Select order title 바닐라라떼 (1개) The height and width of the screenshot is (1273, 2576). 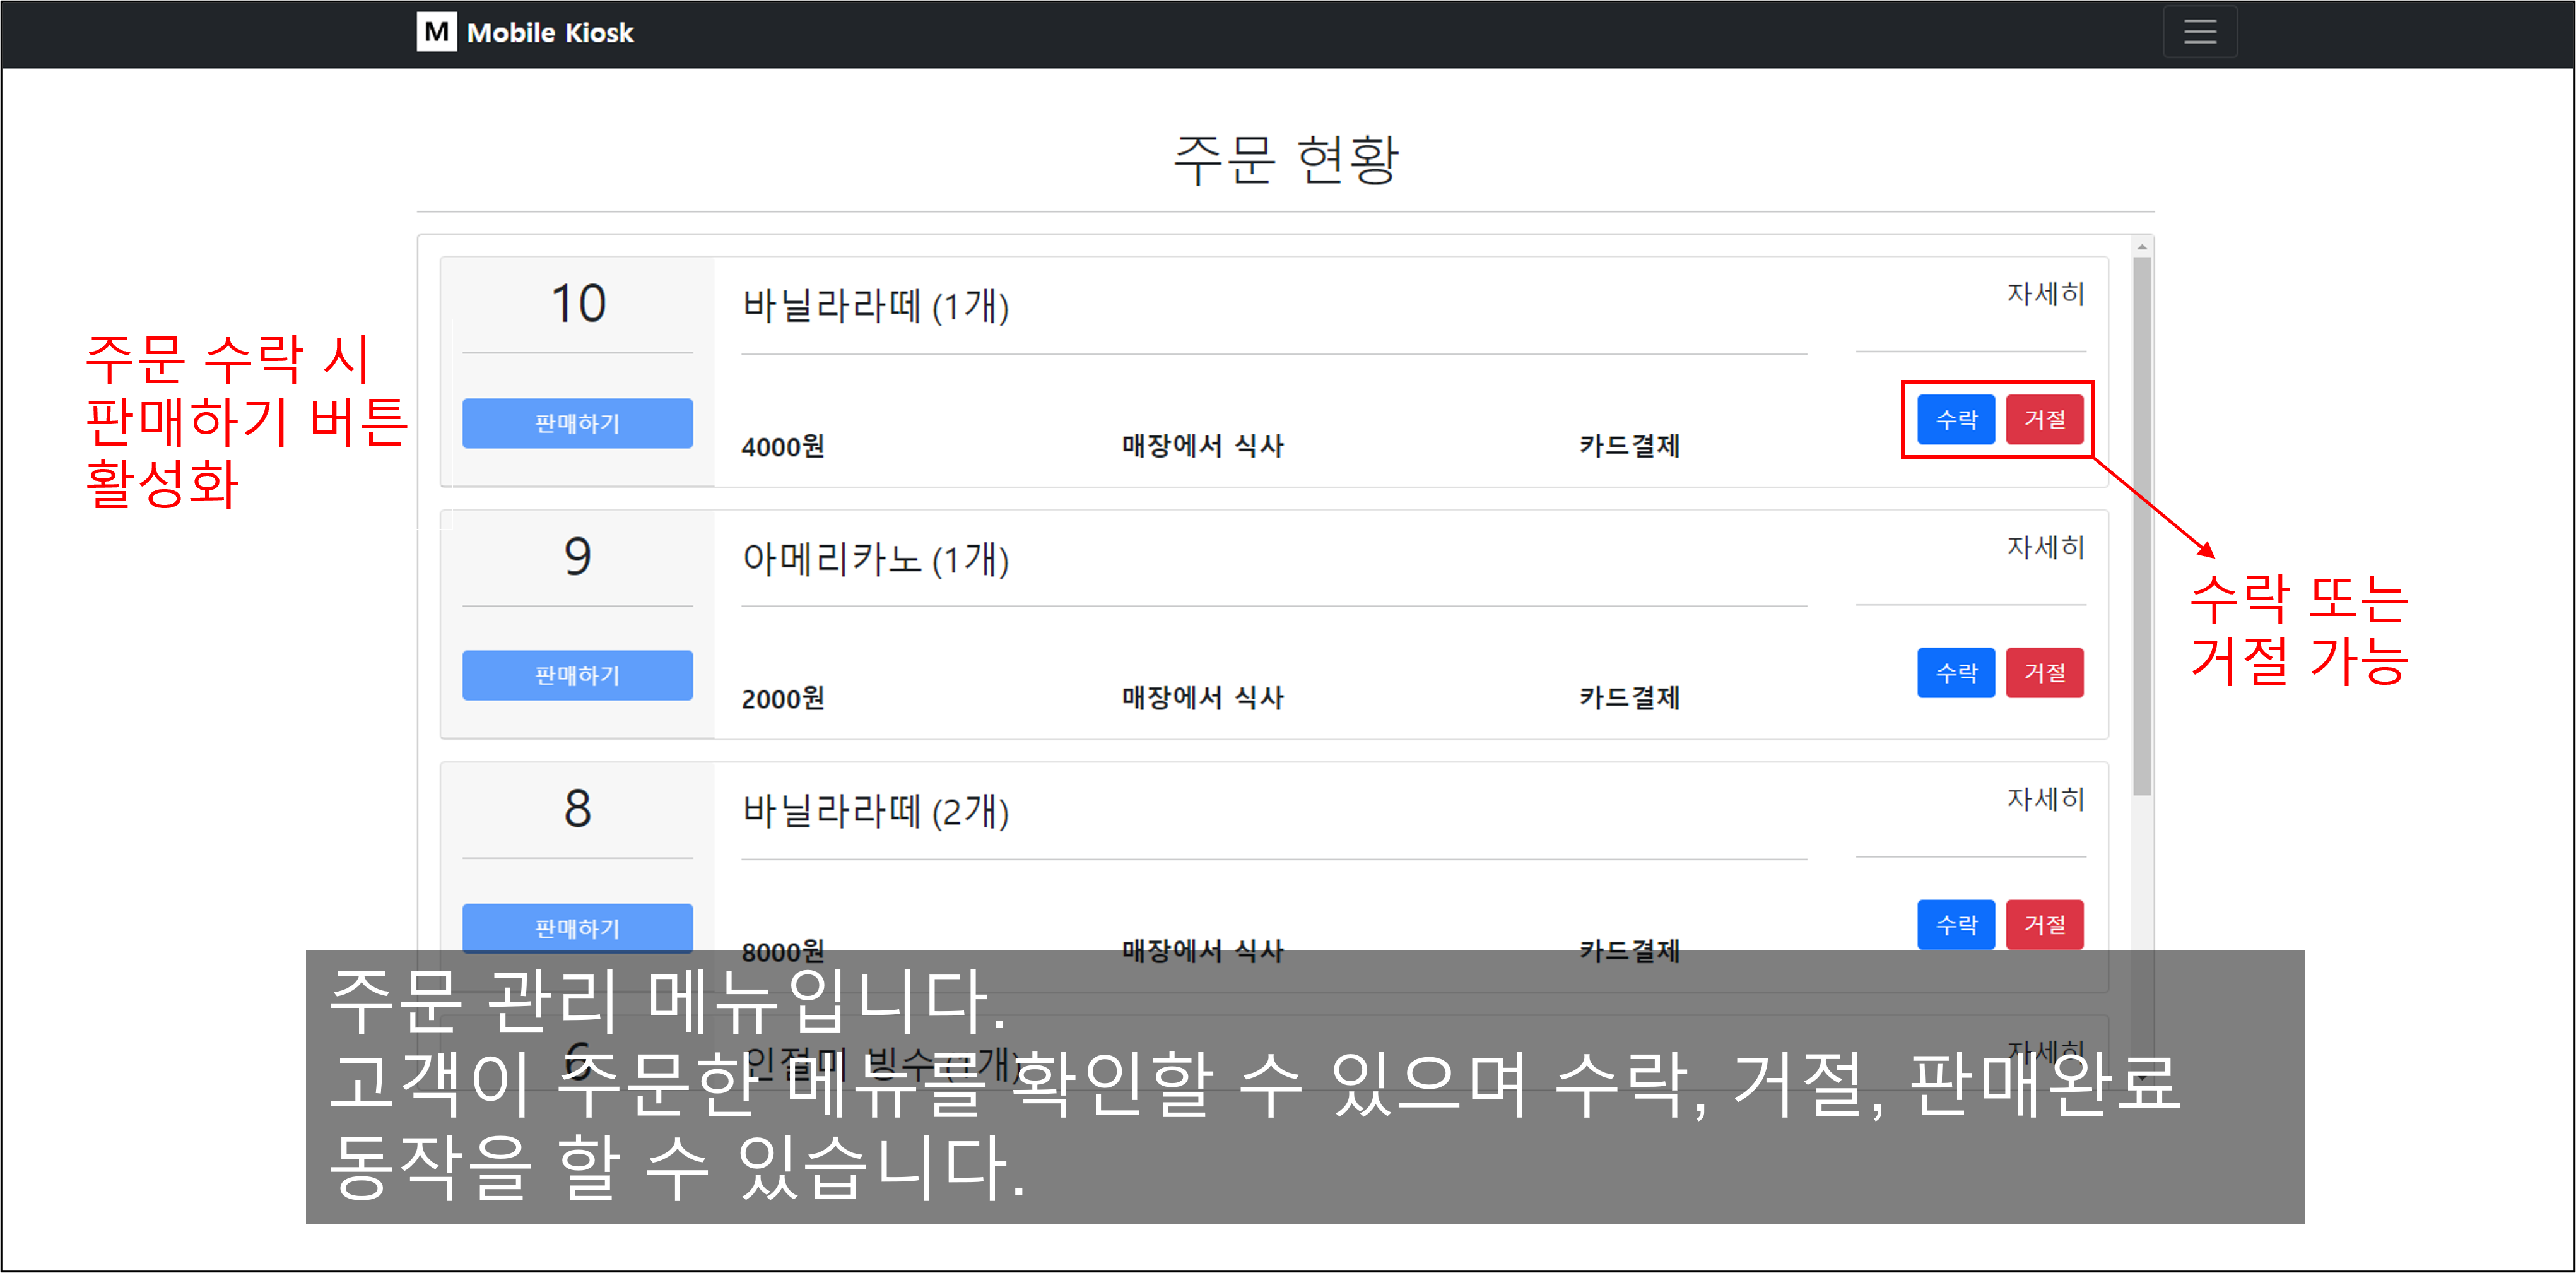pos(875,305)
